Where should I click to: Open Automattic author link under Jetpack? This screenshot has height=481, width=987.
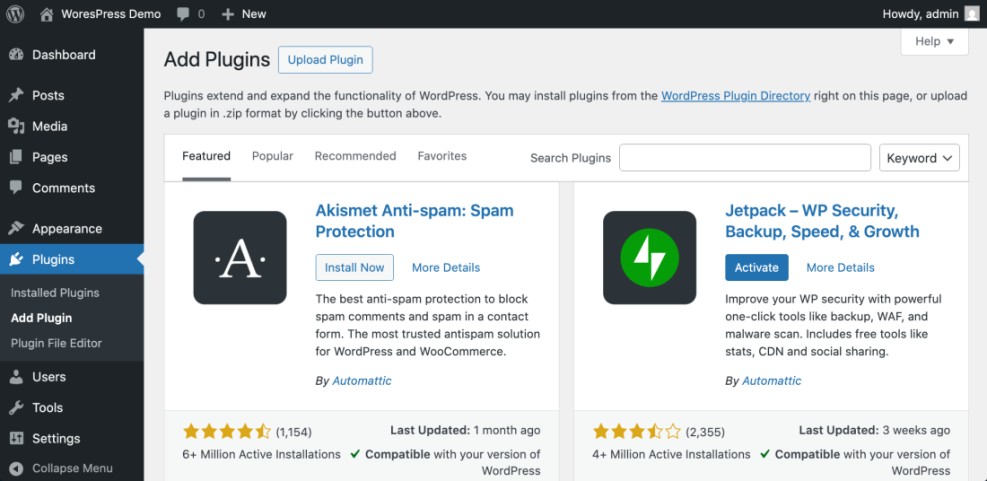point(772,381)
